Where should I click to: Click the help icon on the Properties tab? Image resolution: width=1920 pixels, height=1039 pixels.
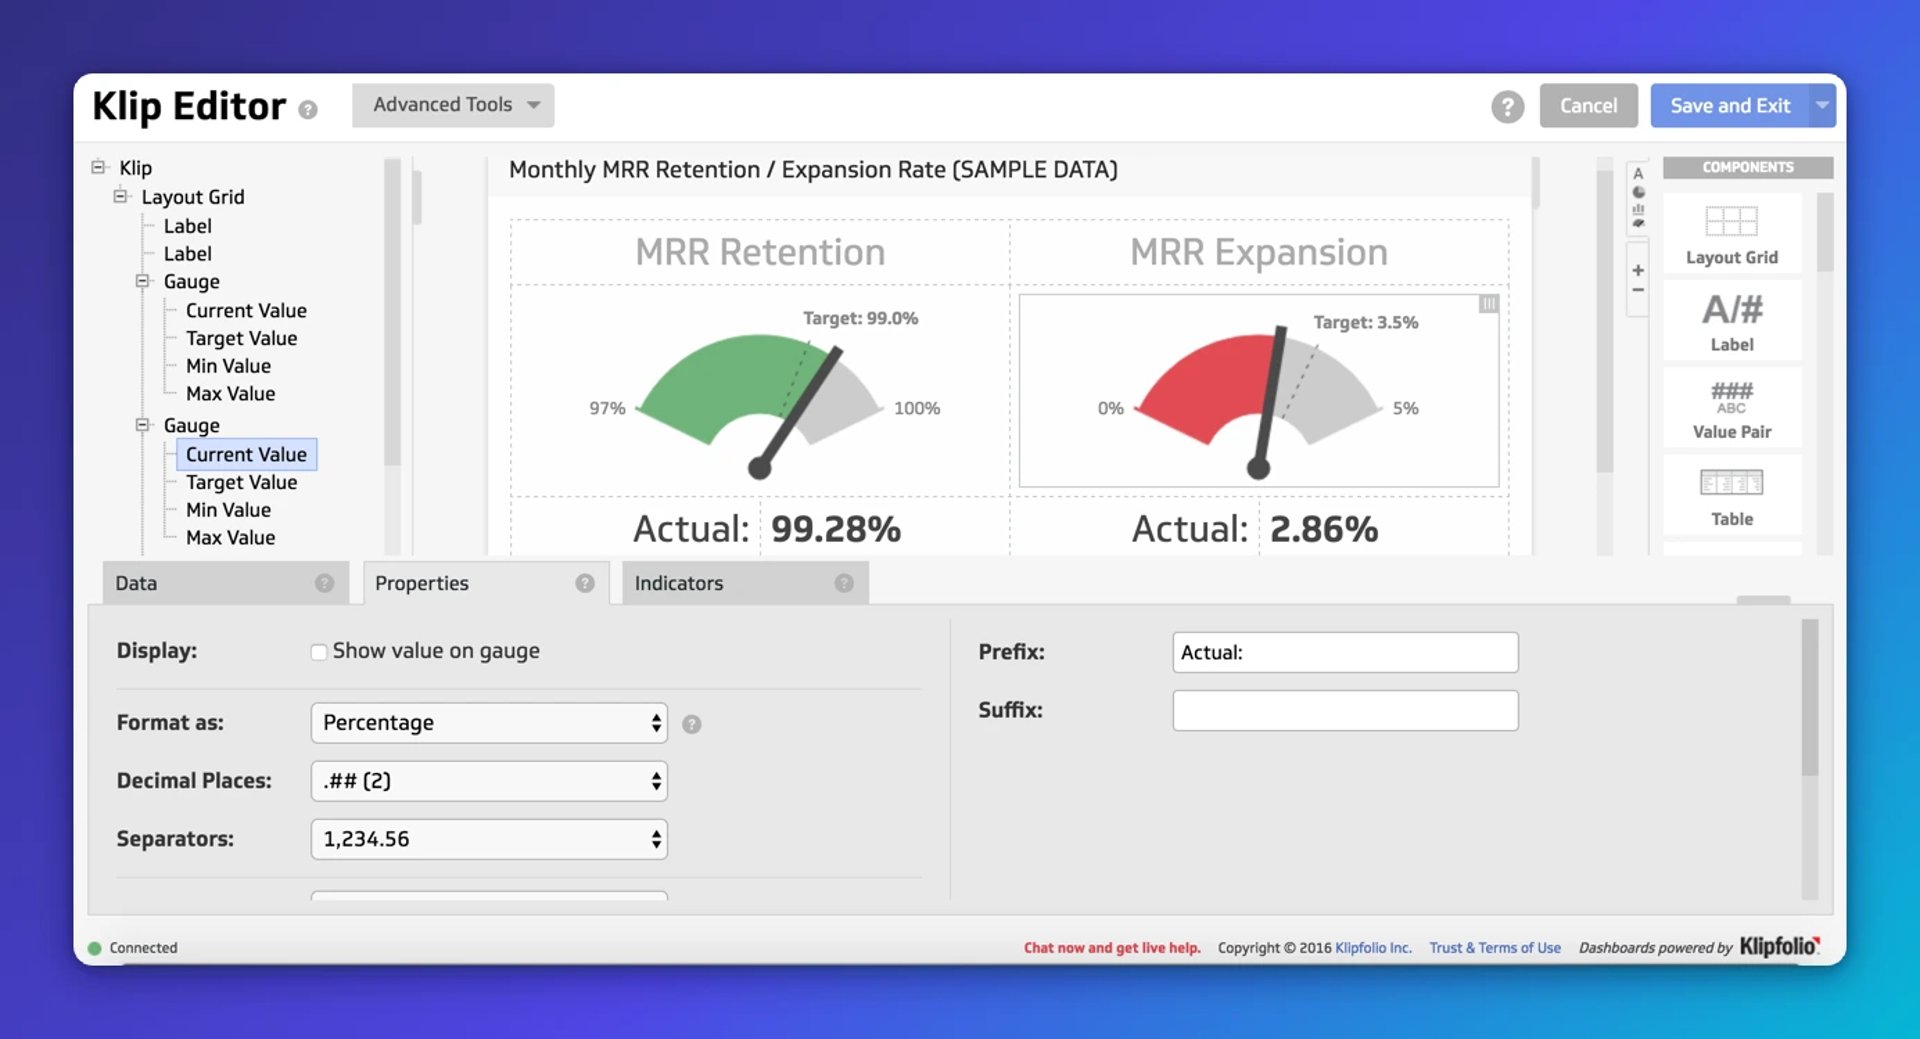(585, 583)
